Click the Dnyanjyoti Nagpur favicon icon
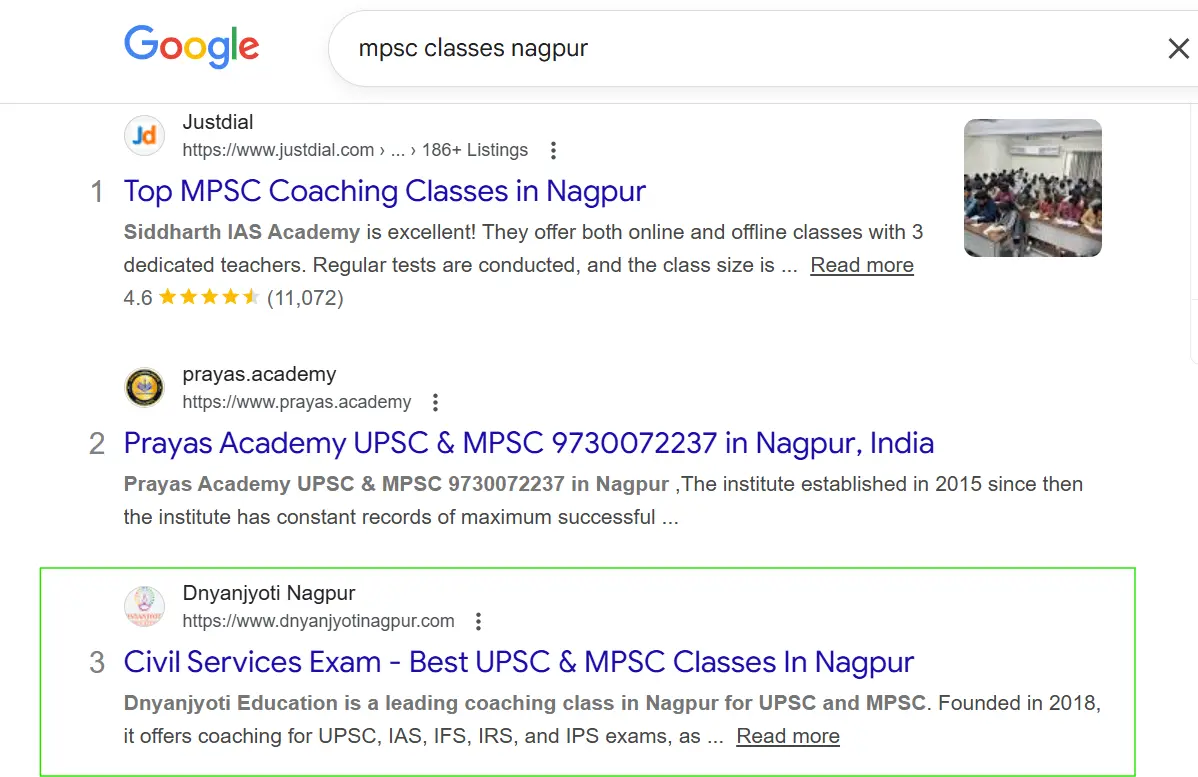Image resolution: width=1198 pixels, height=777 pixels. (144, 607)
